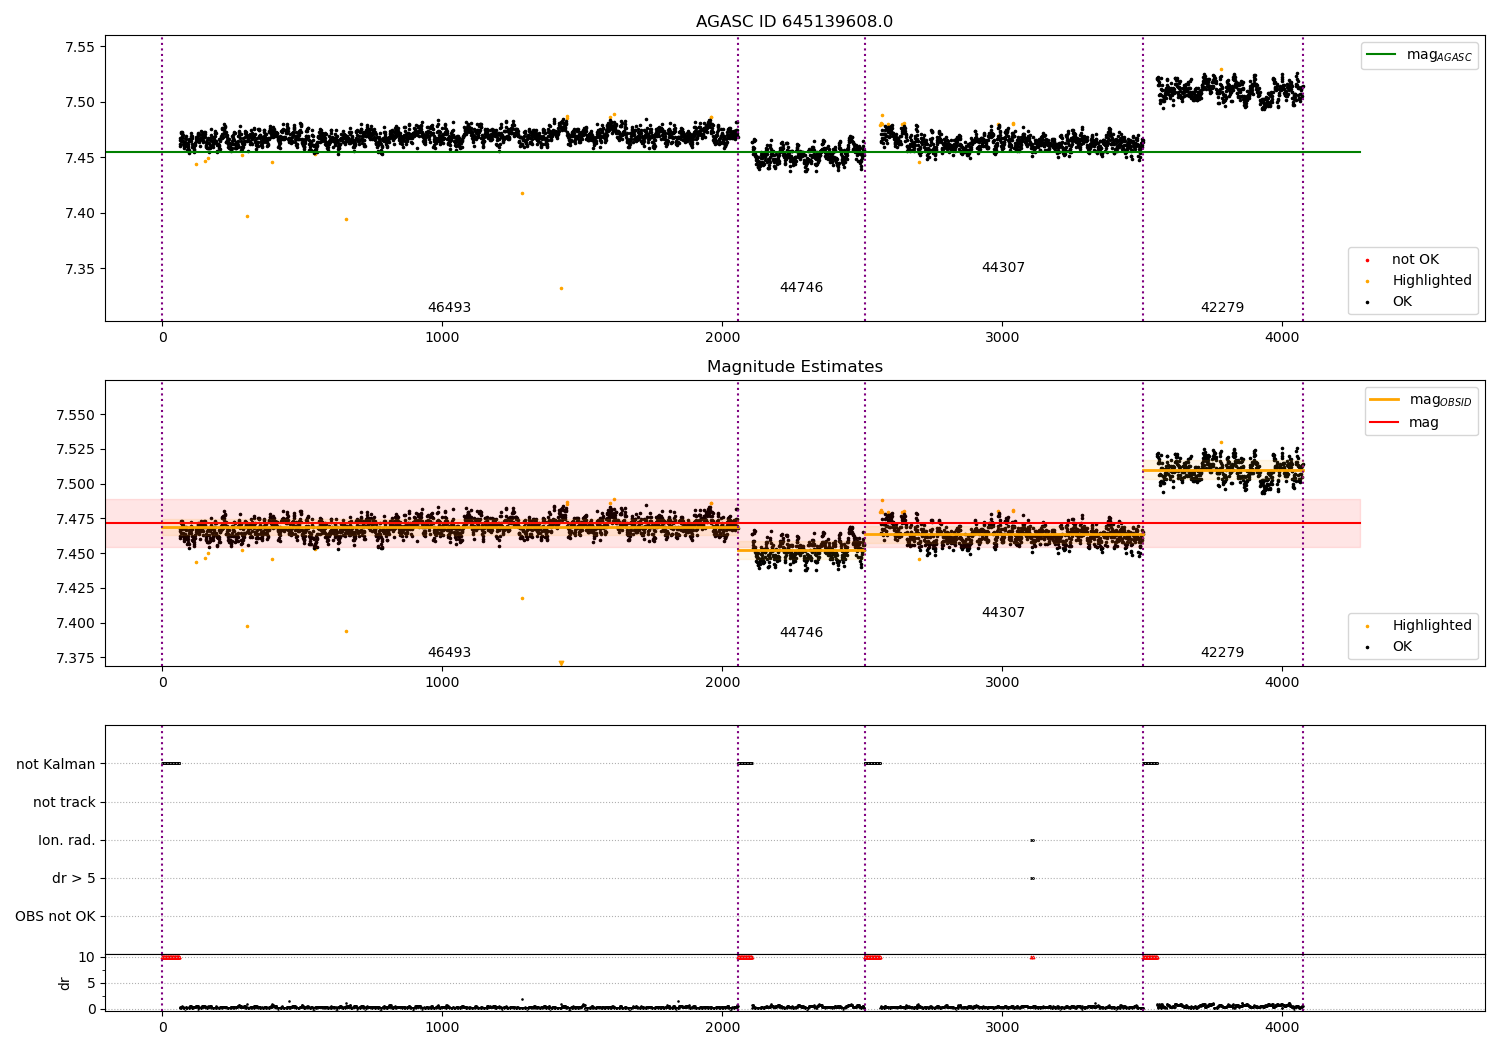Click the 7.55 y-axis tick label
The width and height of the screenshot is (1500, 1050).
[80, 47]
